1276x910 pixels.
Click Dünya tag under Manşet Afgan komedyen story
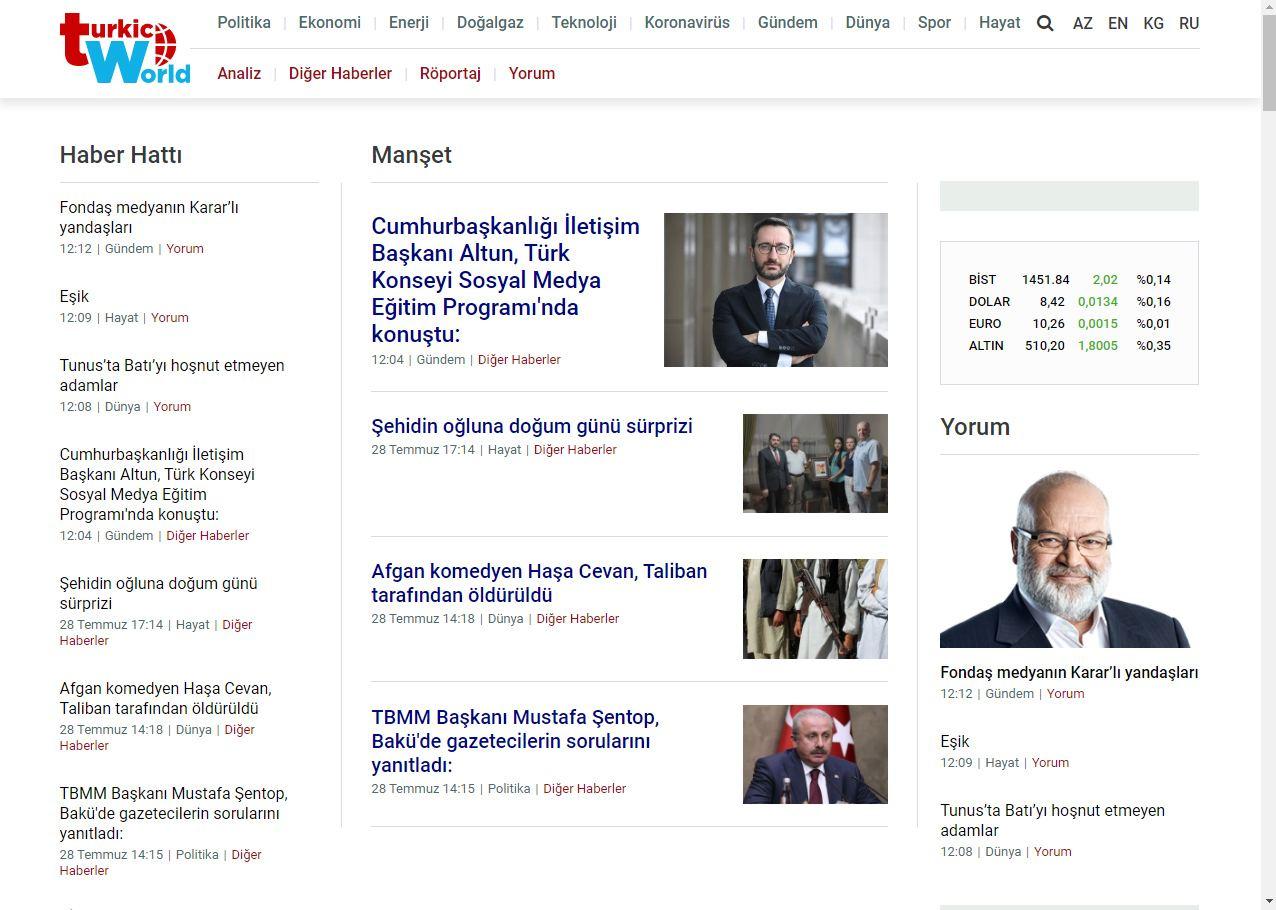pos(506,618)
